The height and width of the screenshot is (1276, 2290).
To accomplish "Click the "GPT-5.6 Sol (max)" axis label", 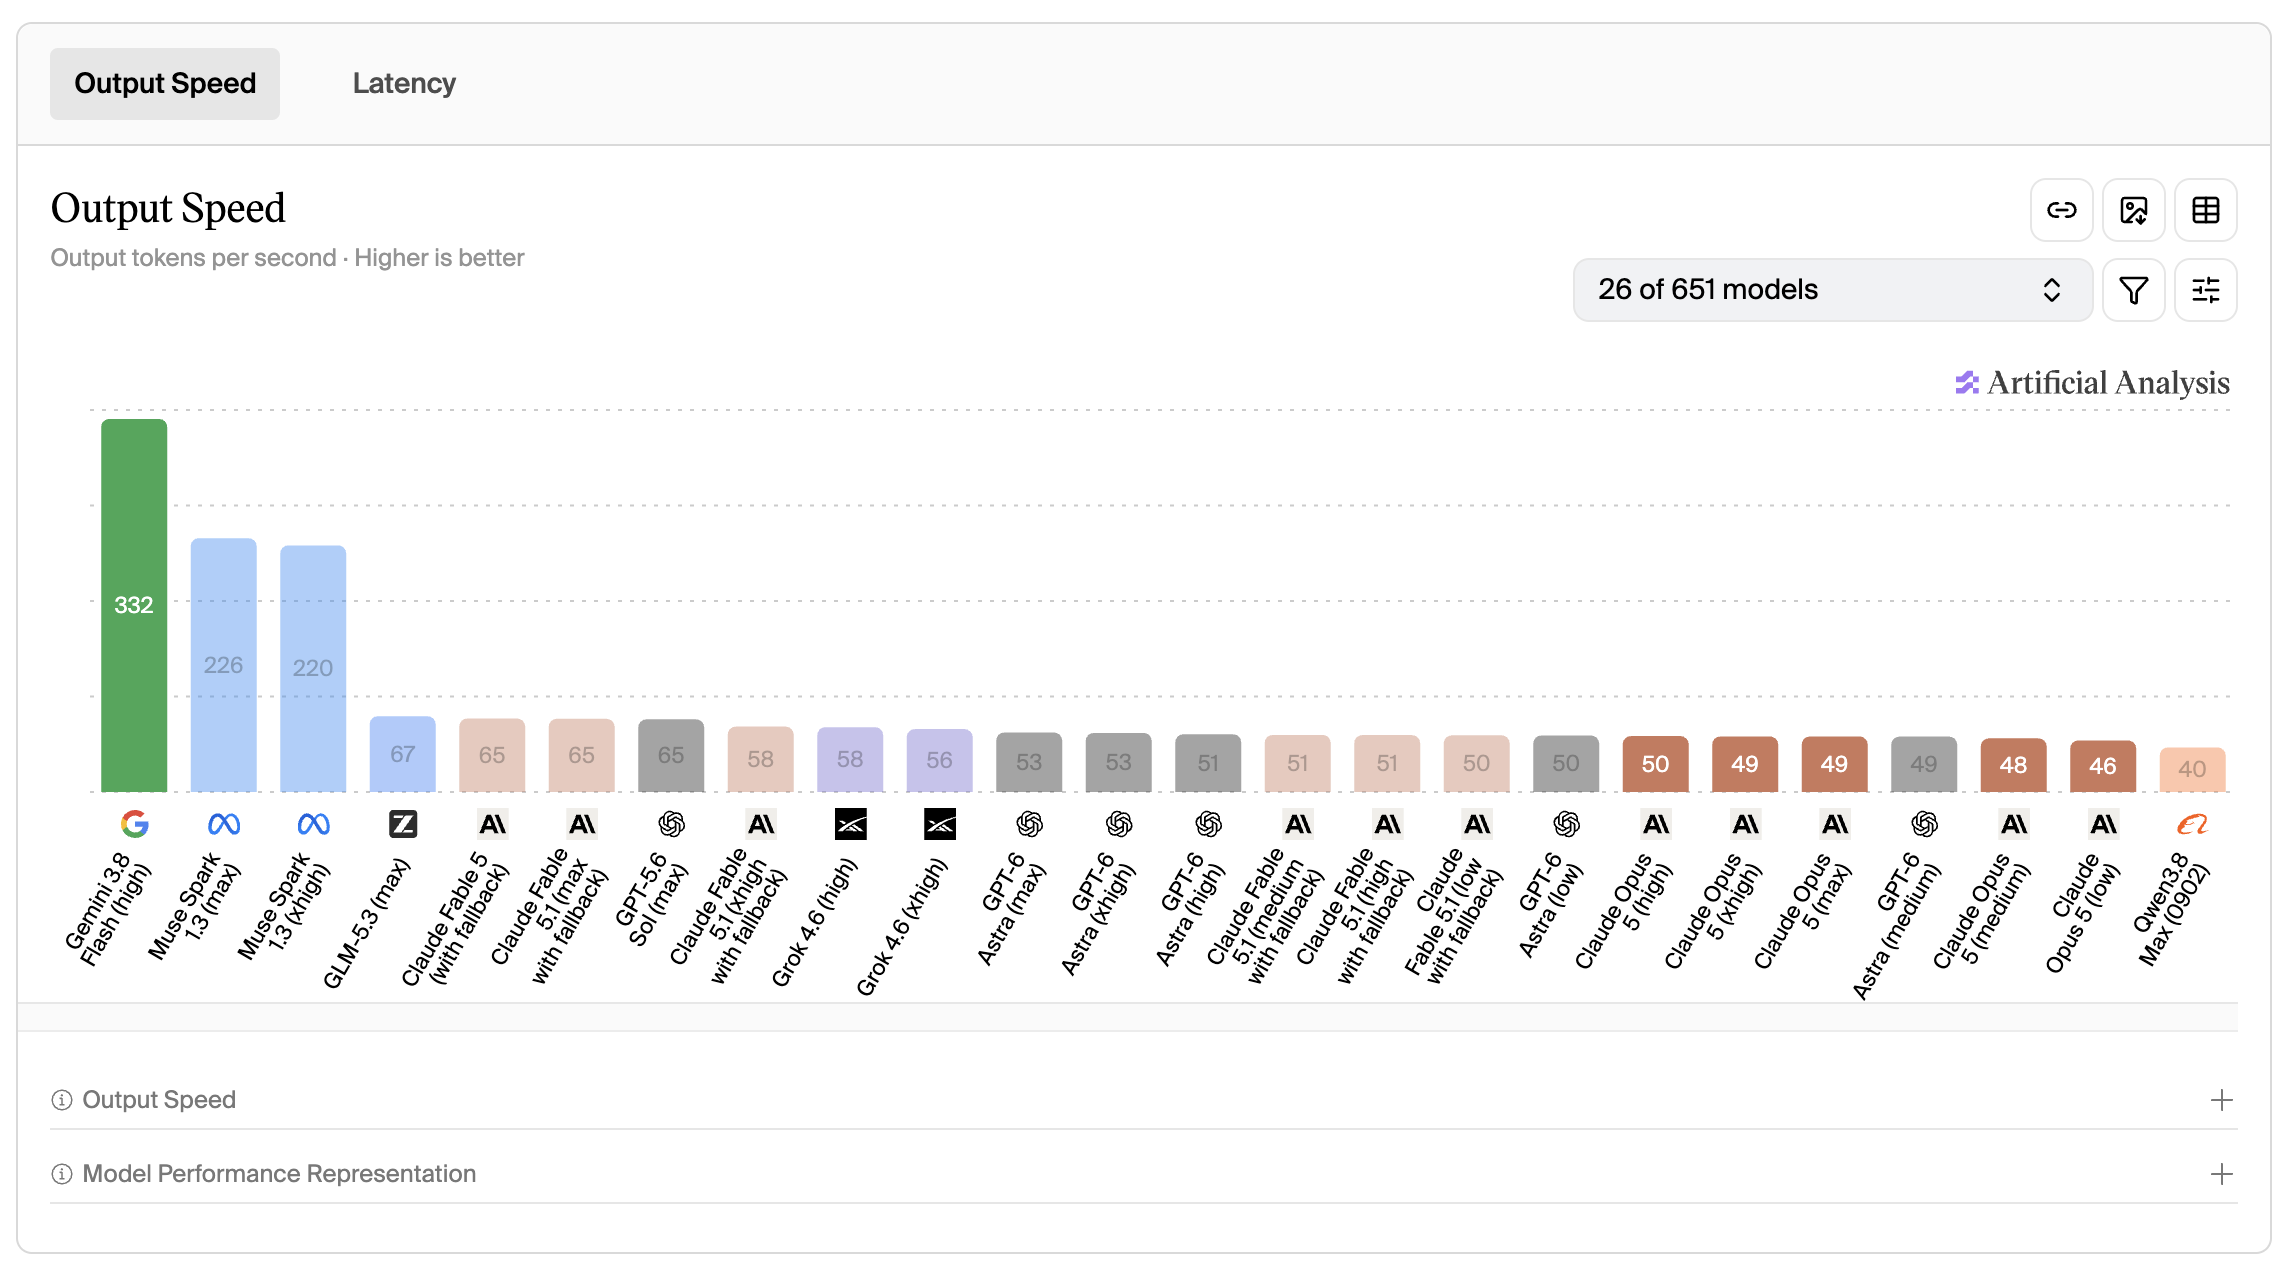I will click(x=650, y=898).
